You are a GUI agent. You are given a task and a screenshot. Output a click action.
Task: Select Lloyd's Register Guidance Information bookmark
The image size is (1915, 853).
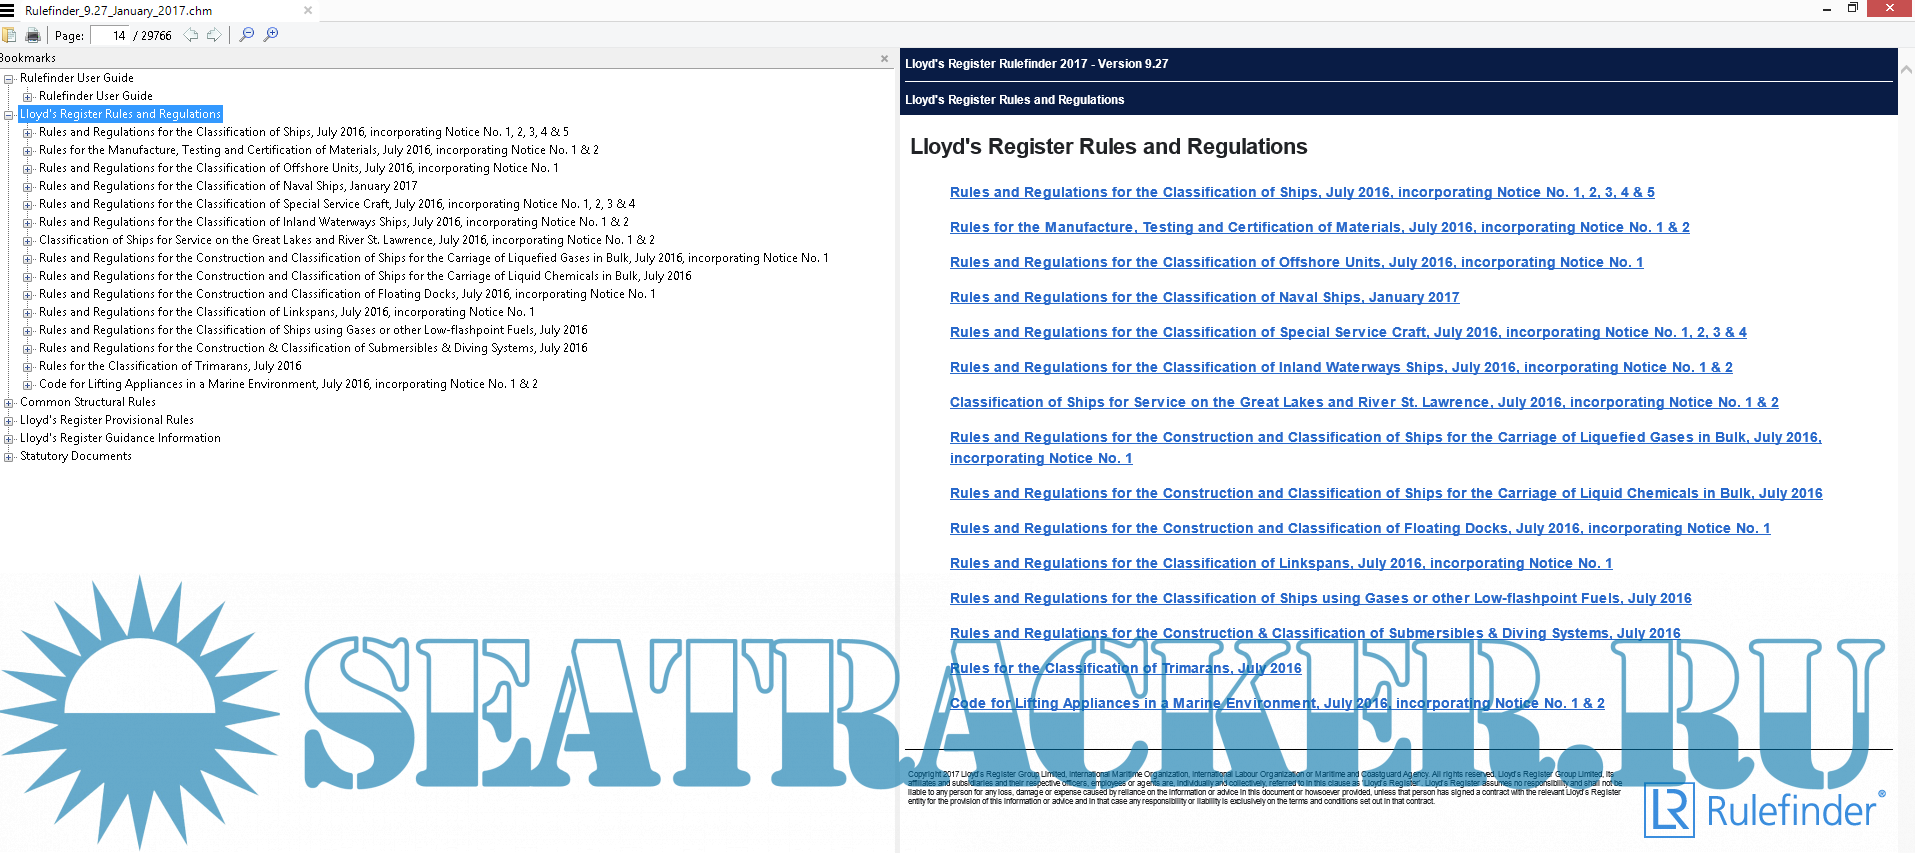pos(120,438)
